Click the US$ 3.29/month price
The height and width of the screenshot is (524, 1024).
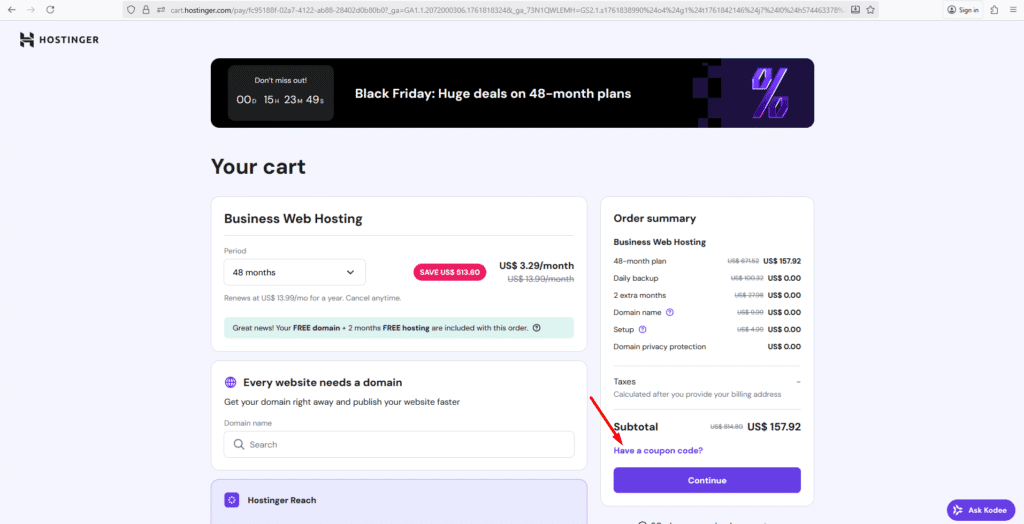pyautogui.click(x=537, y=266)
